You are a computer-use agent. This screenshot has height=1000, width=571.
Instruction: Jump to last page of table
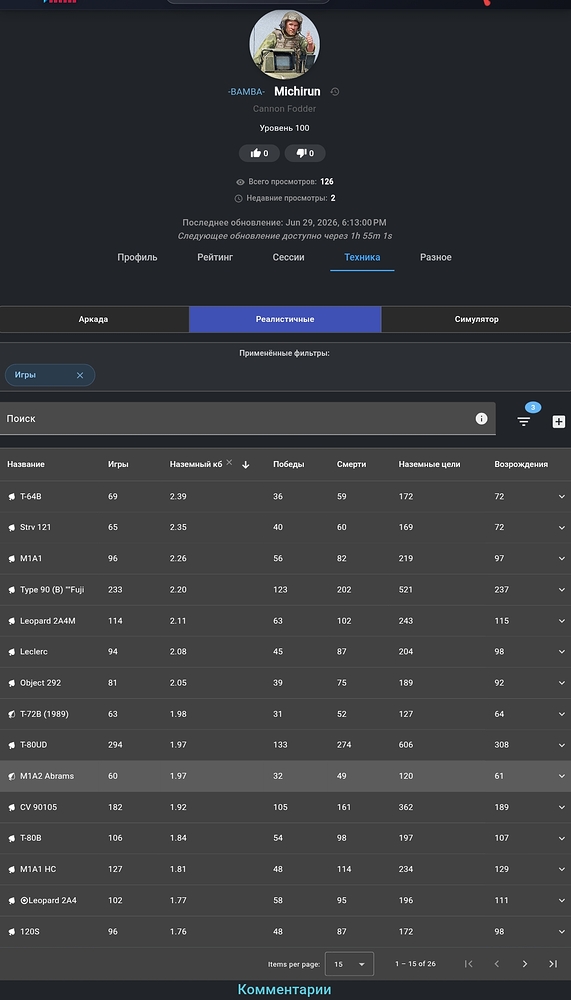point(552,964)
